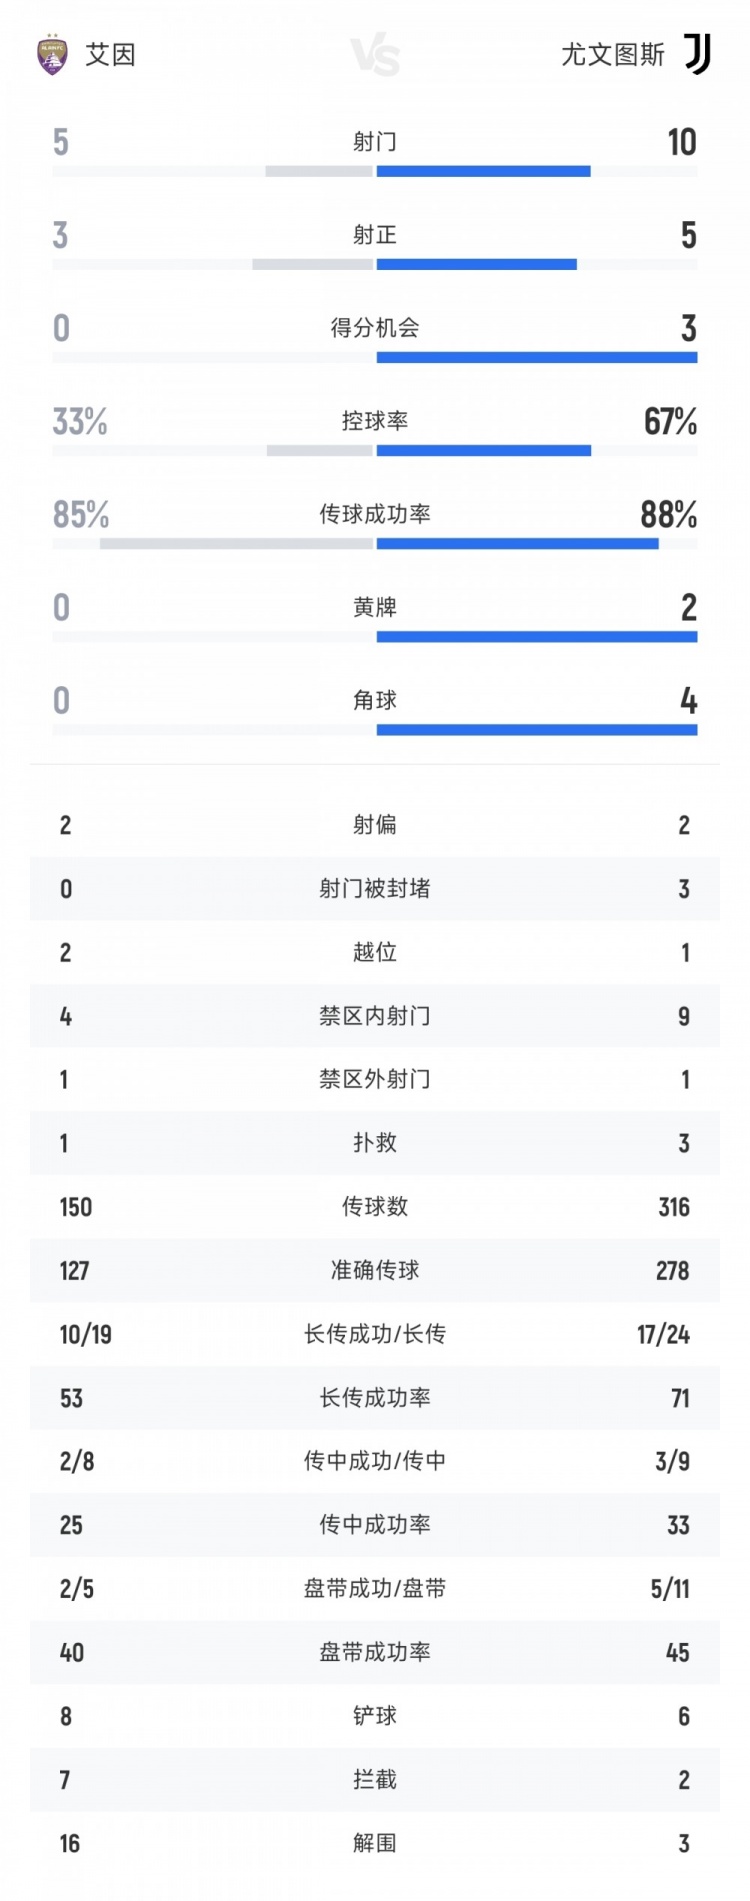Viewport: 750px width, 1901px height.
Task: Select the 射正 stat label
Action: coord(375,235)
